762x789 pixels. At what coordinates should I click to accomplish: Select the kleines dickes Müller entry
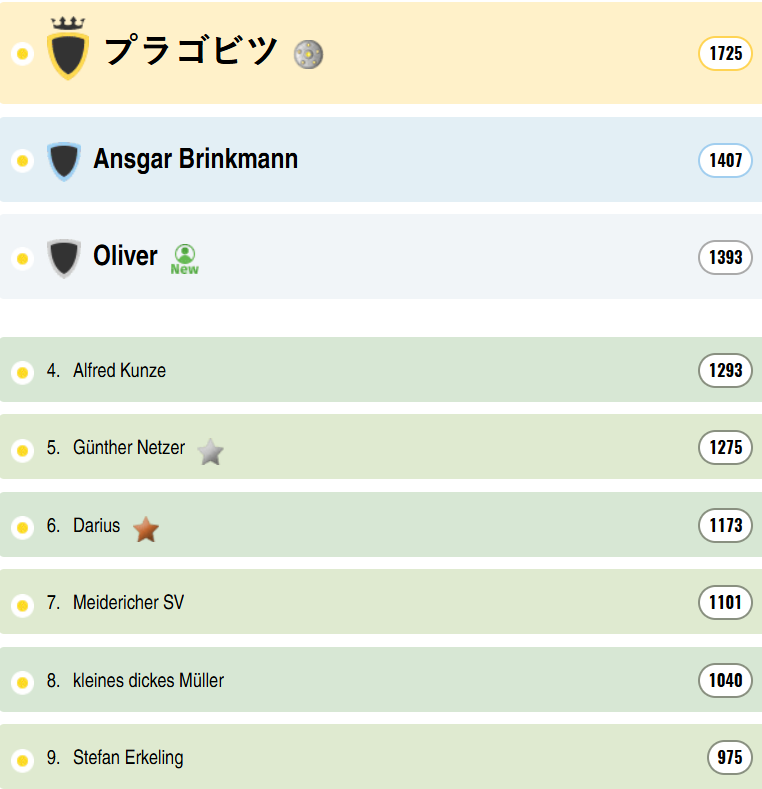[148, 680]
